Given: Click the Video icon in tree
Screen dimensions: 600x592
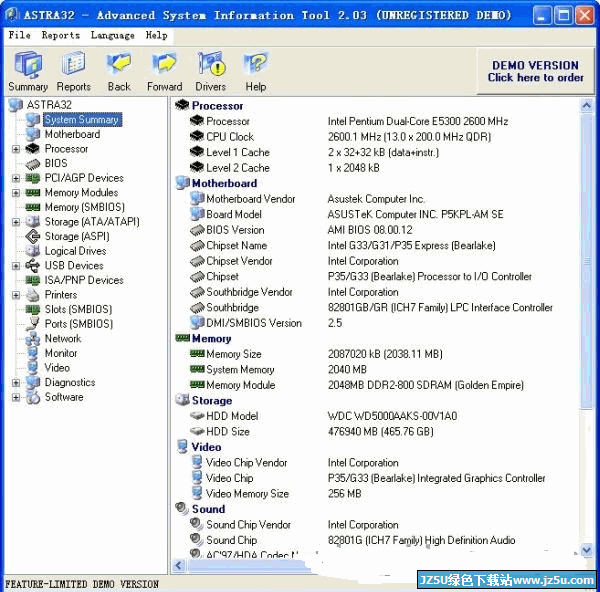Looking at the screenshot, I should click(x=33, y=368).
